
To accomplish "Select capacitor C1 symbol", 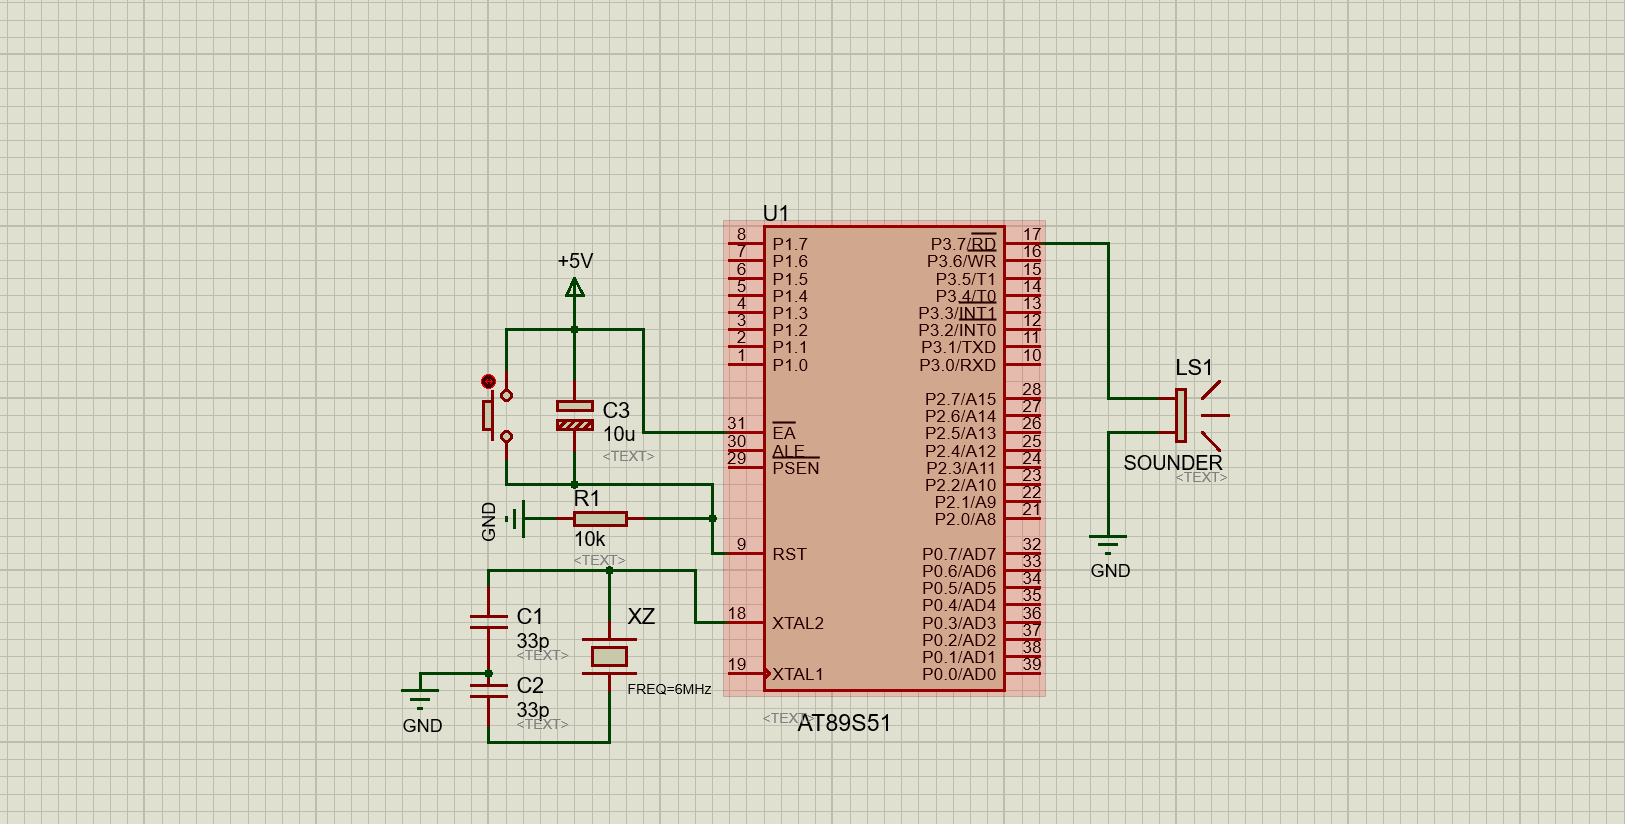I will 489,621.
